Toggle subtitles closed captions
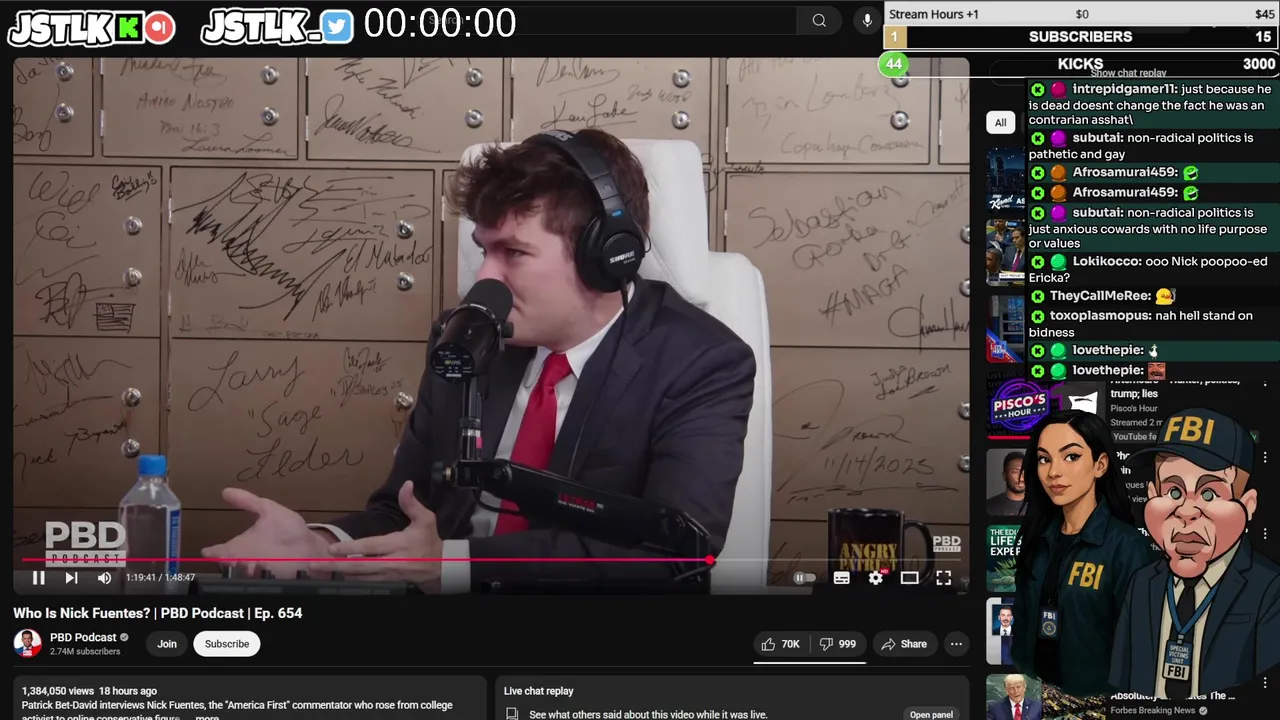 pos(842,578)
